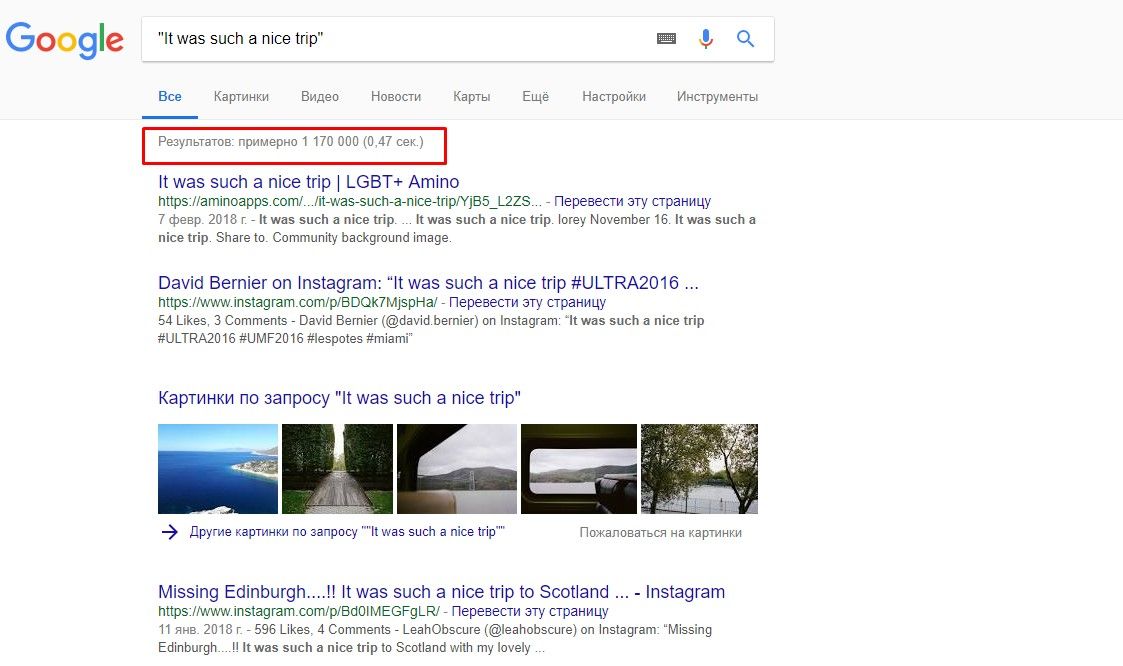Open the Карты tab
This screenshot has height=666, width=1123.
(x=471, y=97)
